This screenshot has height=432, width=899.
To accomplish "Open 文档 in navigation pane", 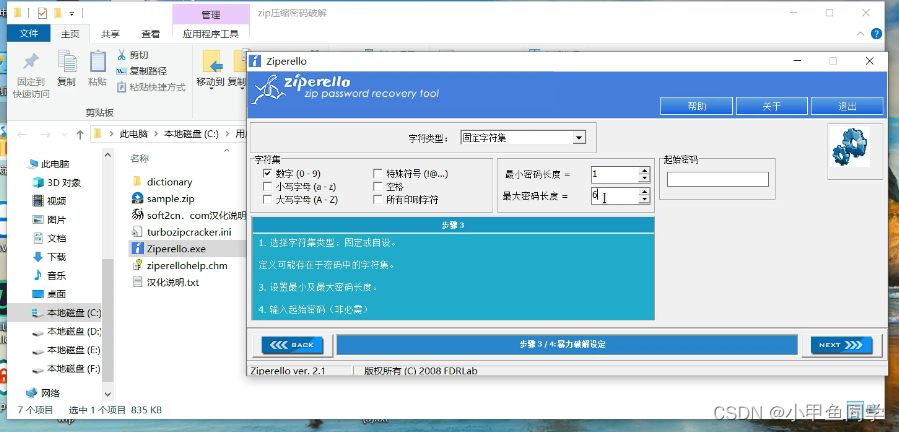I will [56, 238].
